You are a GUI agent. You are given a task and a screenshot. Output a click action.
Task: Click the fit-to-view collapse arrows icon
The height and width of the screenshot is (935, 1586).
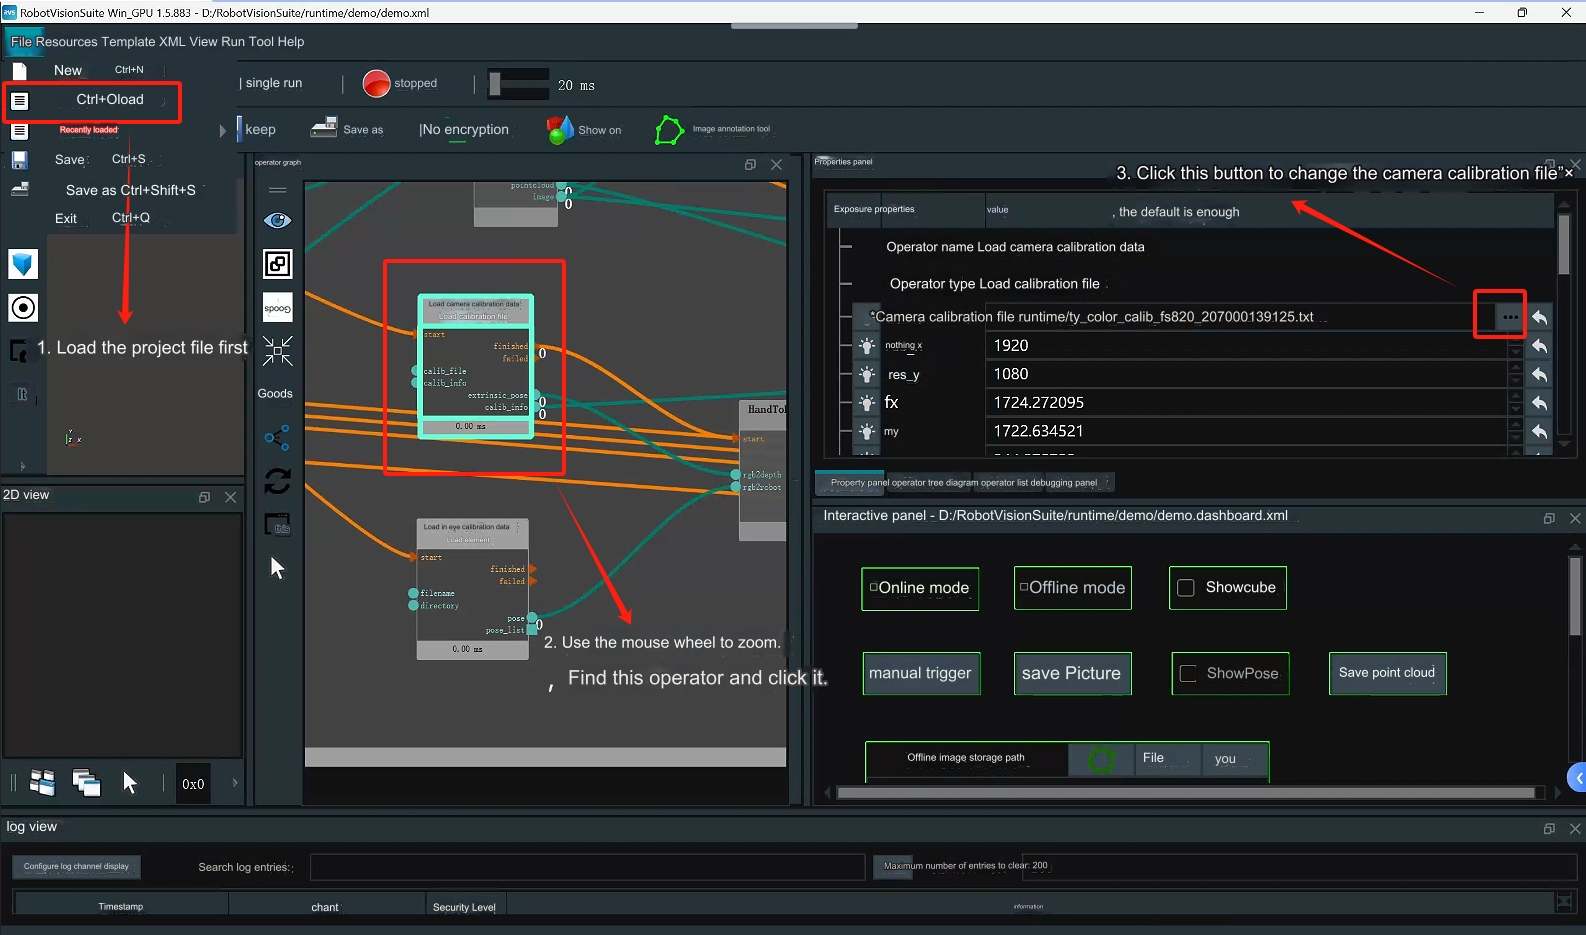click(x=277, y=351)
